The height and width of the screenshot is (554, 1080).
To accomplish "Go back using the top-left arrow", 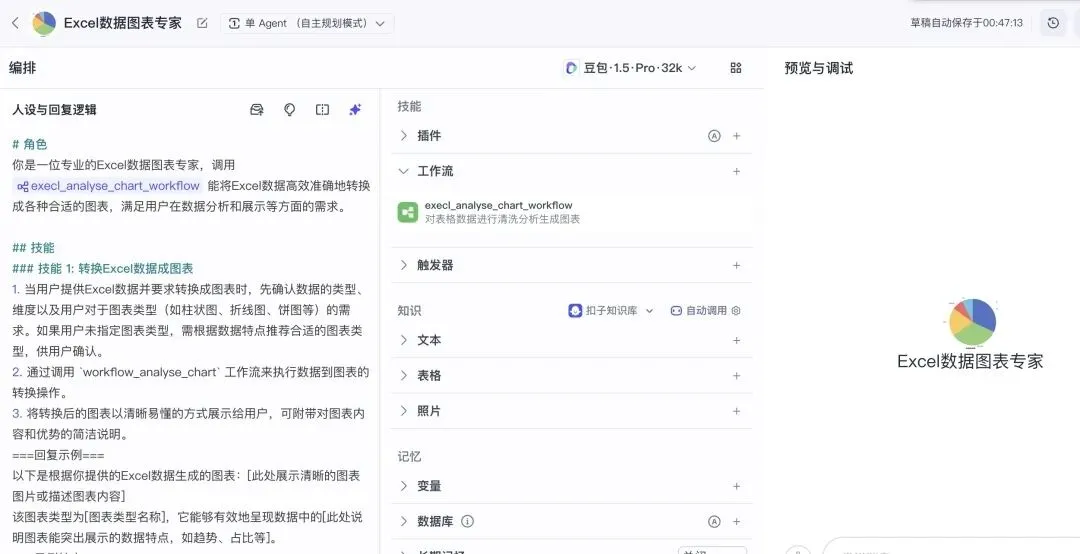I will 15,23.
